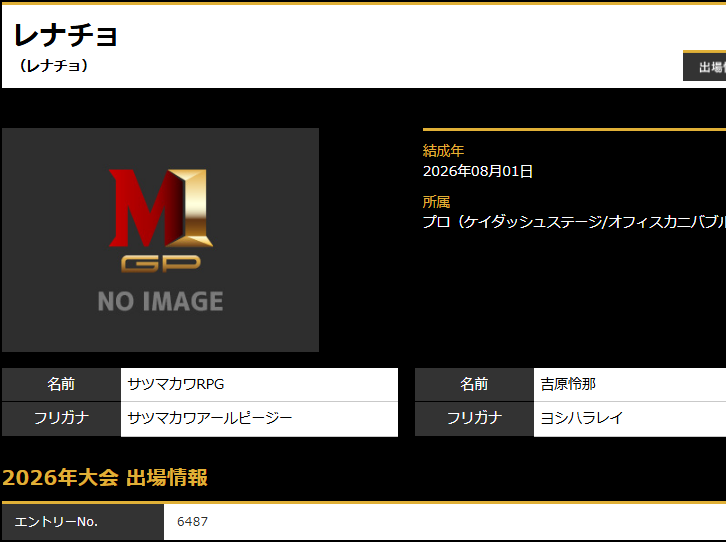Click the 2026年大会 出場情報 heading
726x542 pixels.
click(105, 477)
